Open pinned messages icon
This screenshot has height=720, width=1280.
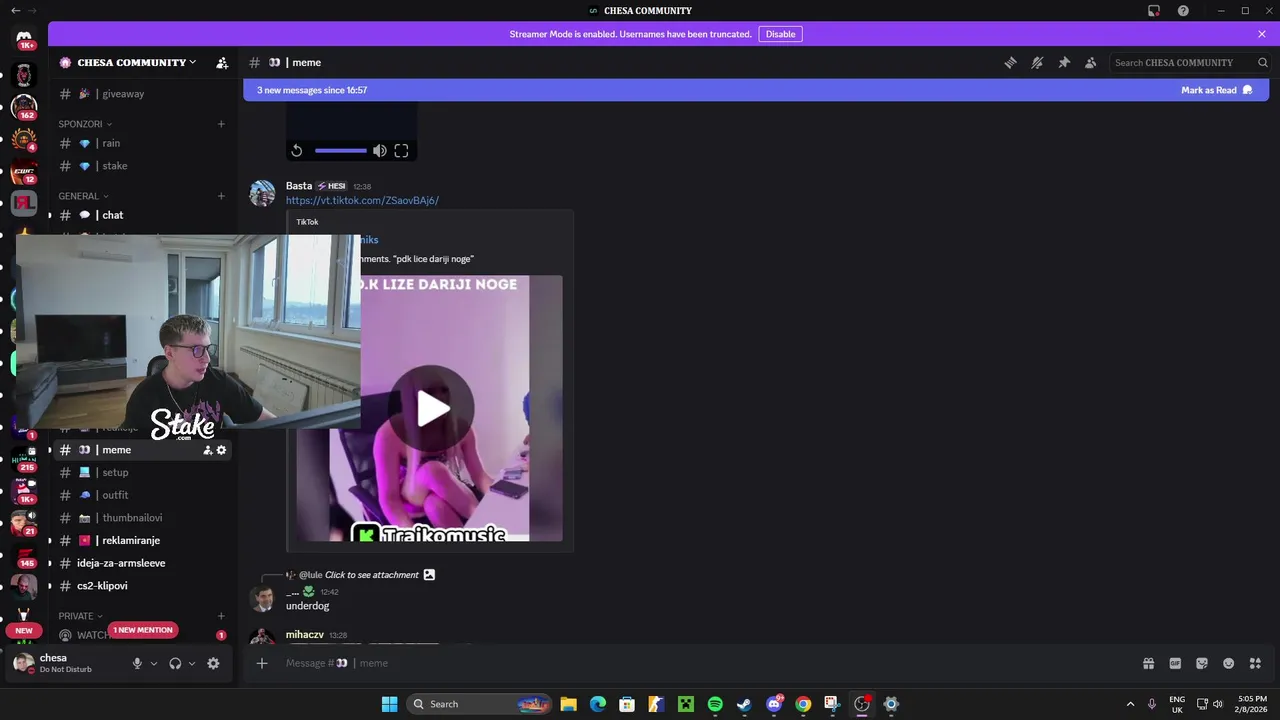click(1064, 62)
